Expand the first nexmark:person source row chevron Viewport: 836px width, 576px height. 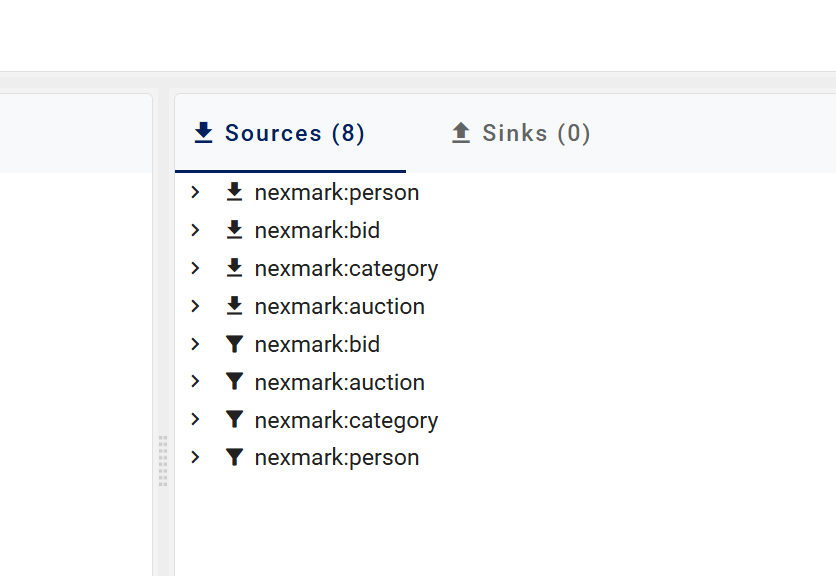(x=196, y=192)
